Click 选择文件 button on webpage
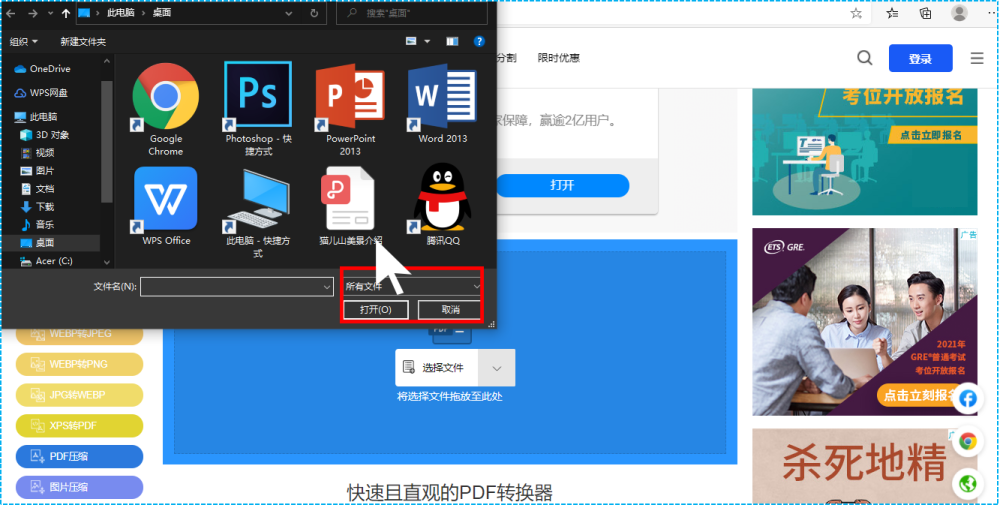Viewport: 1000px width, 505px height. pyautogui.click(x=436, y=367)
